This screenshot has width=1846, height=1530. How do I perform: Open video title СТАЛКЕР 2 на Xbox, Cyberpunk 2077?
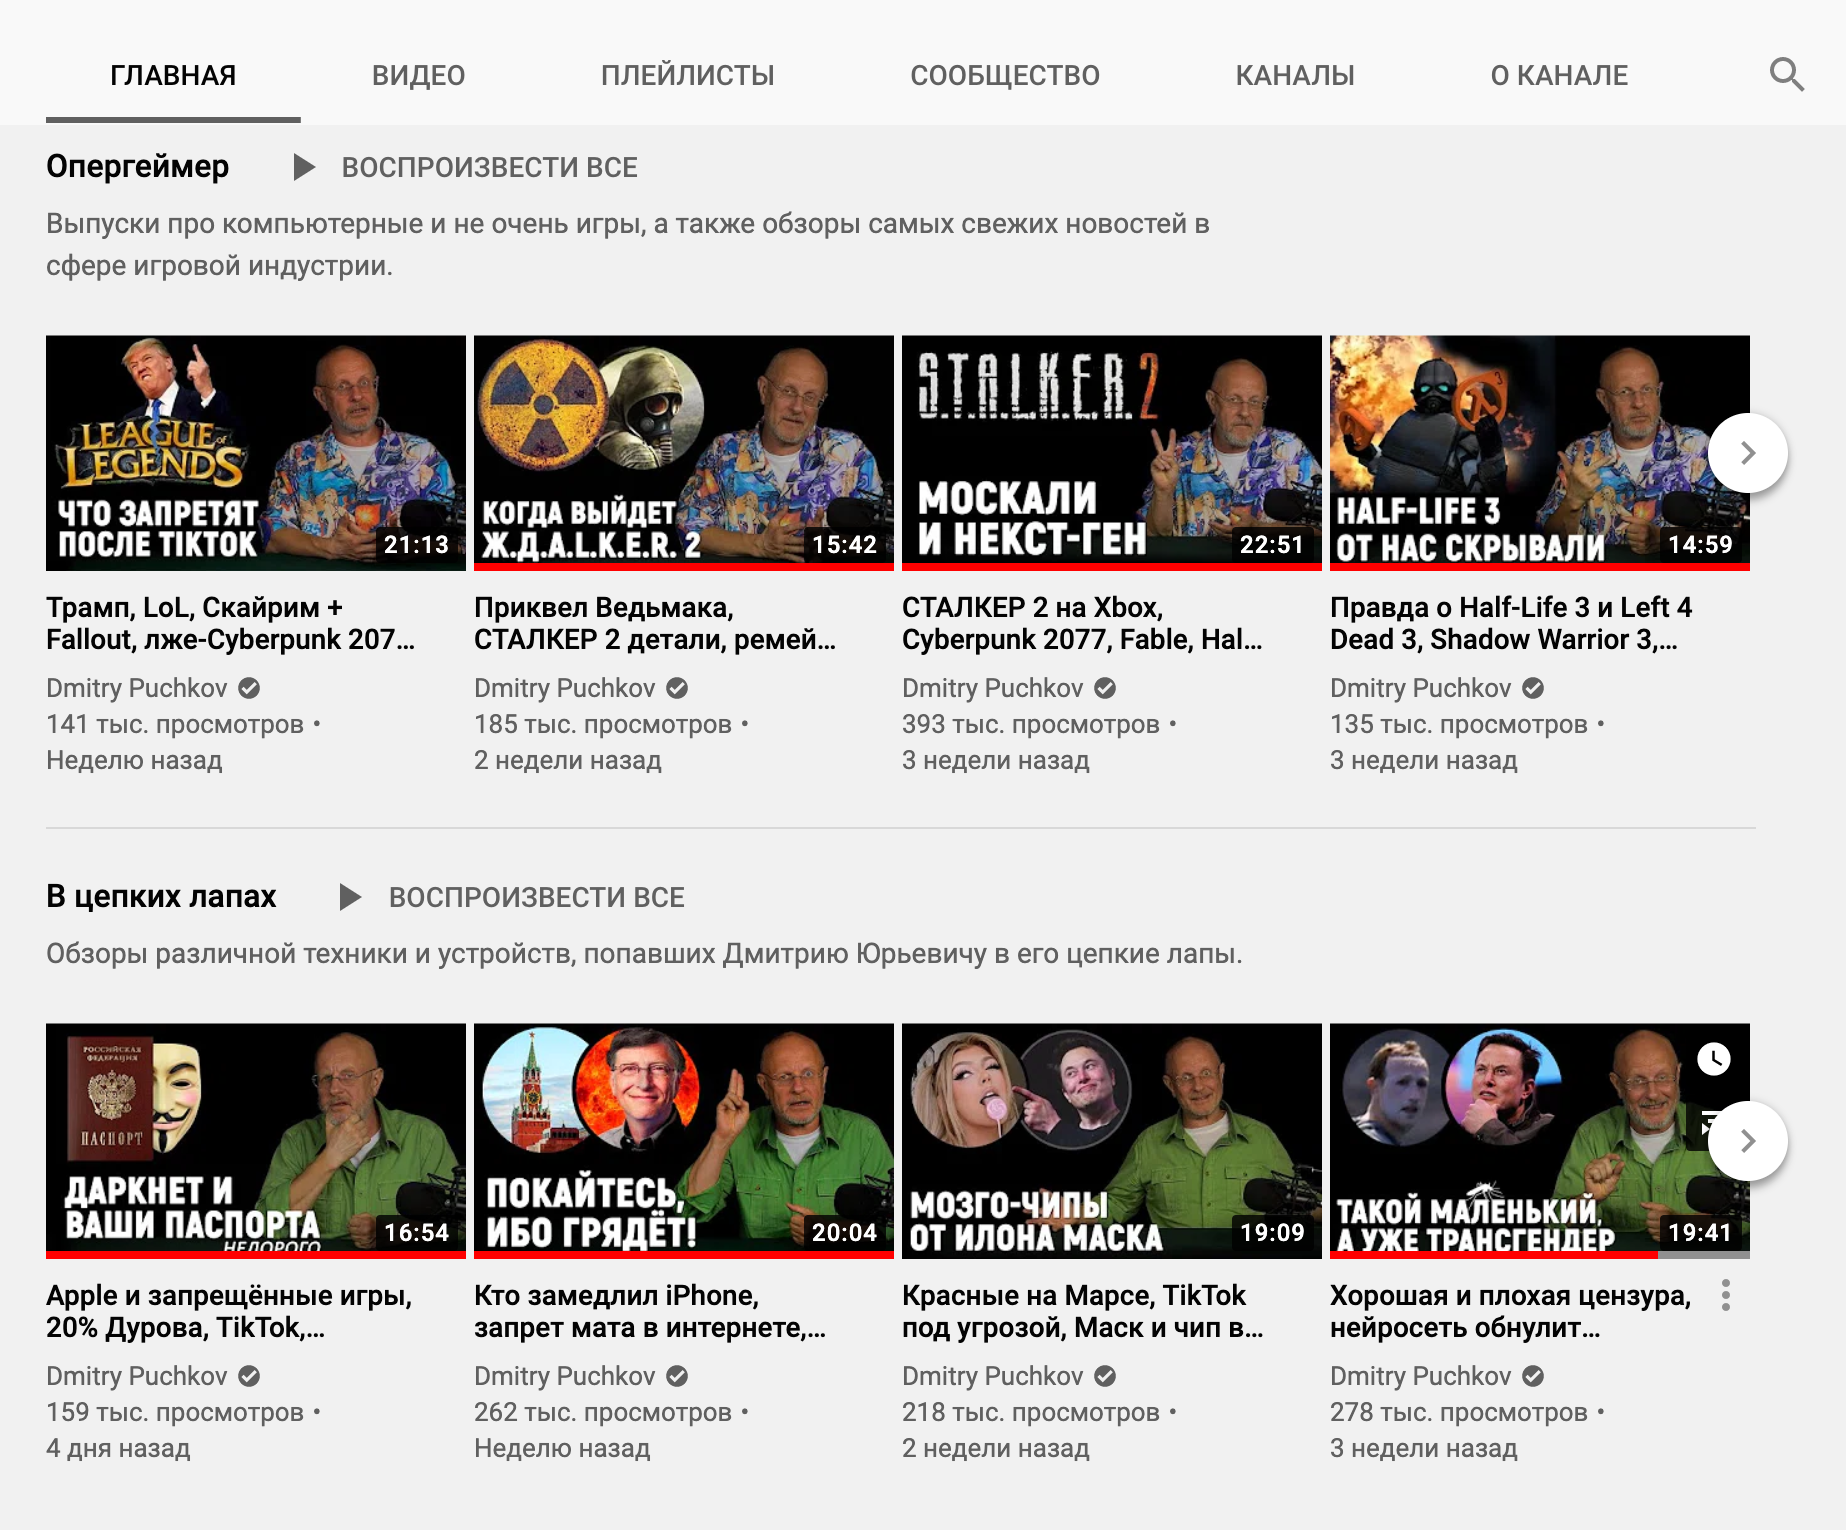tap(1083, 623)
